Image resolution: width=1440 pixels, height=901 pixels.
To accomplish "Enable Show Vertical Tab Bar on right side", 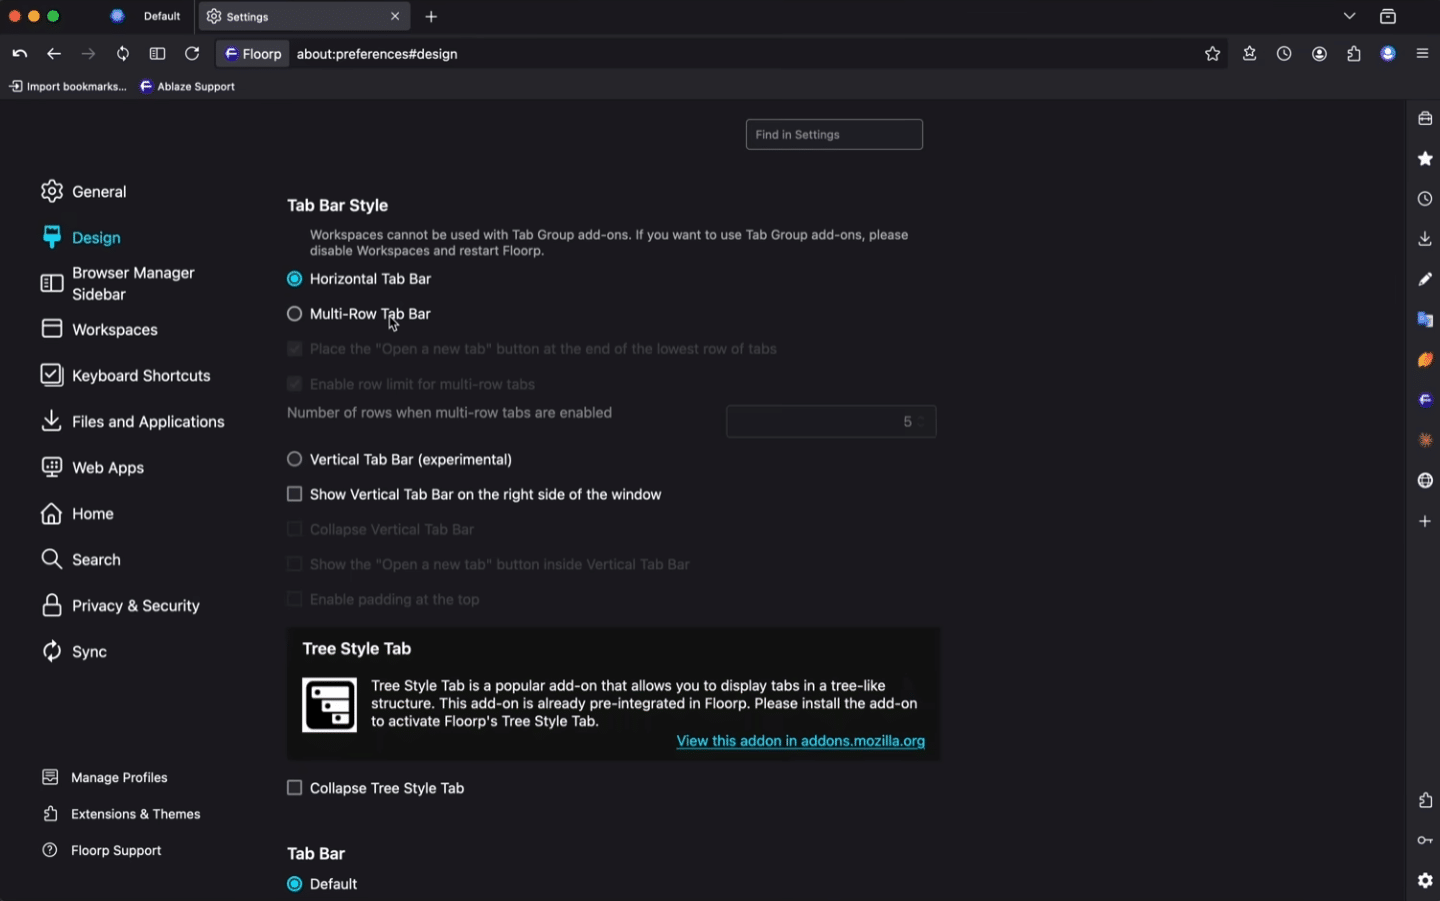I will point(294,494).
